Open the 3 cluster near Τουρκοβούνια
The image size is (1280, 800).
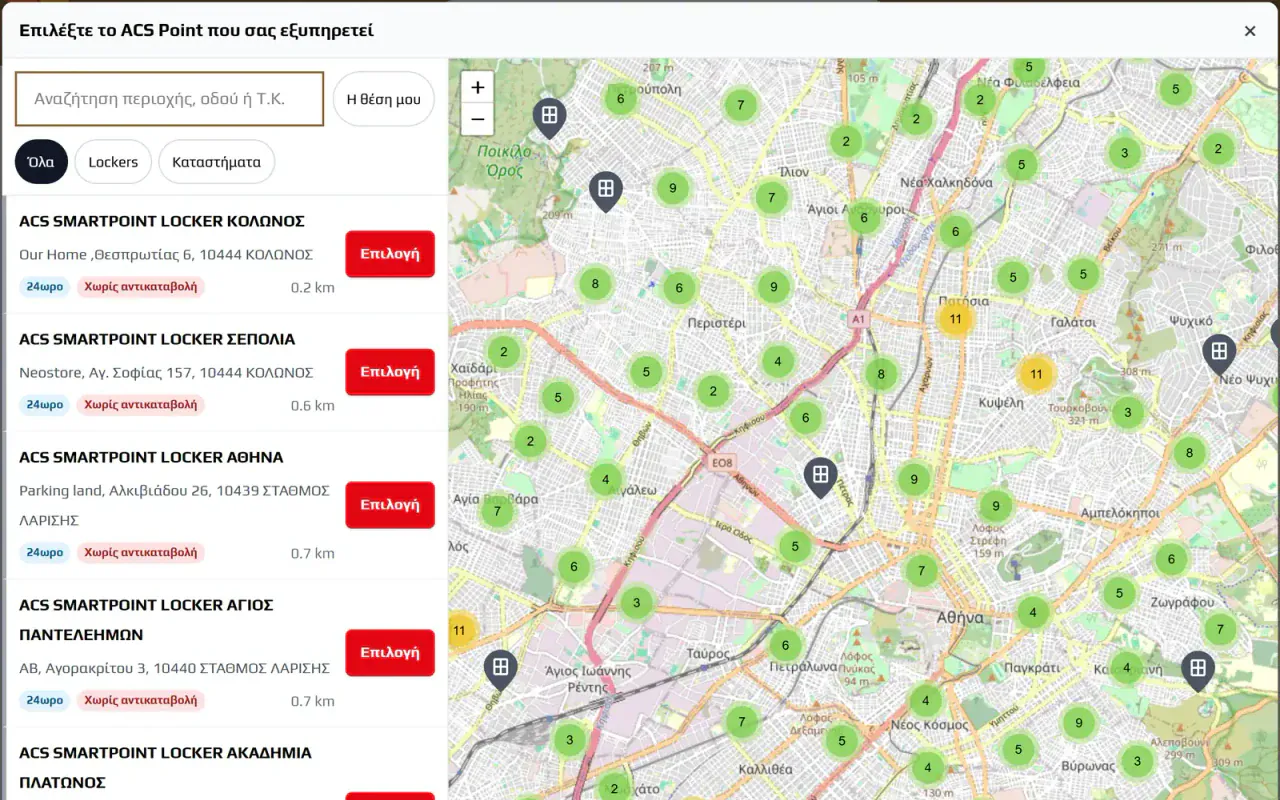coord(1128,412)
